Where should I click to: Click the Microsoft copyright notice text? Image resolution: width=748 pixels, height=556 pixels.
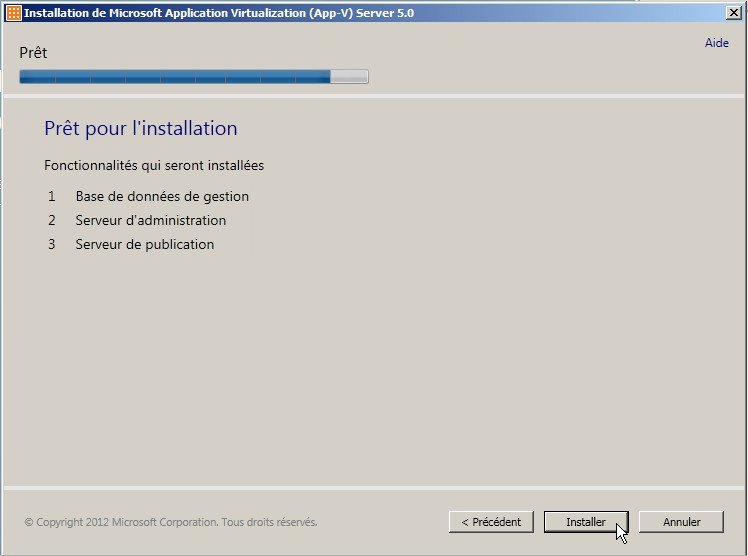(x=171, y=522)
